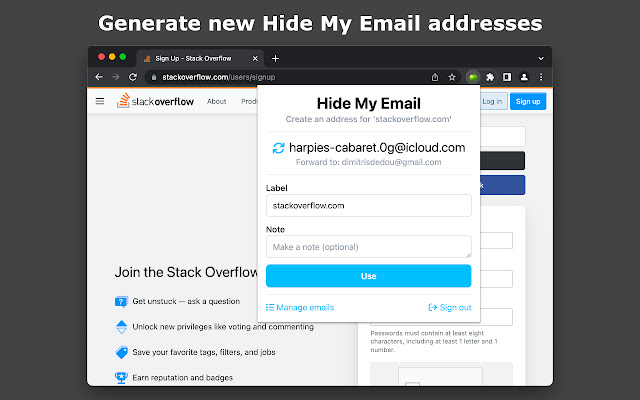Screen dimensions: 640x400
Task: Open the Extensions puzzle piece menu
Action: point(490,77)
